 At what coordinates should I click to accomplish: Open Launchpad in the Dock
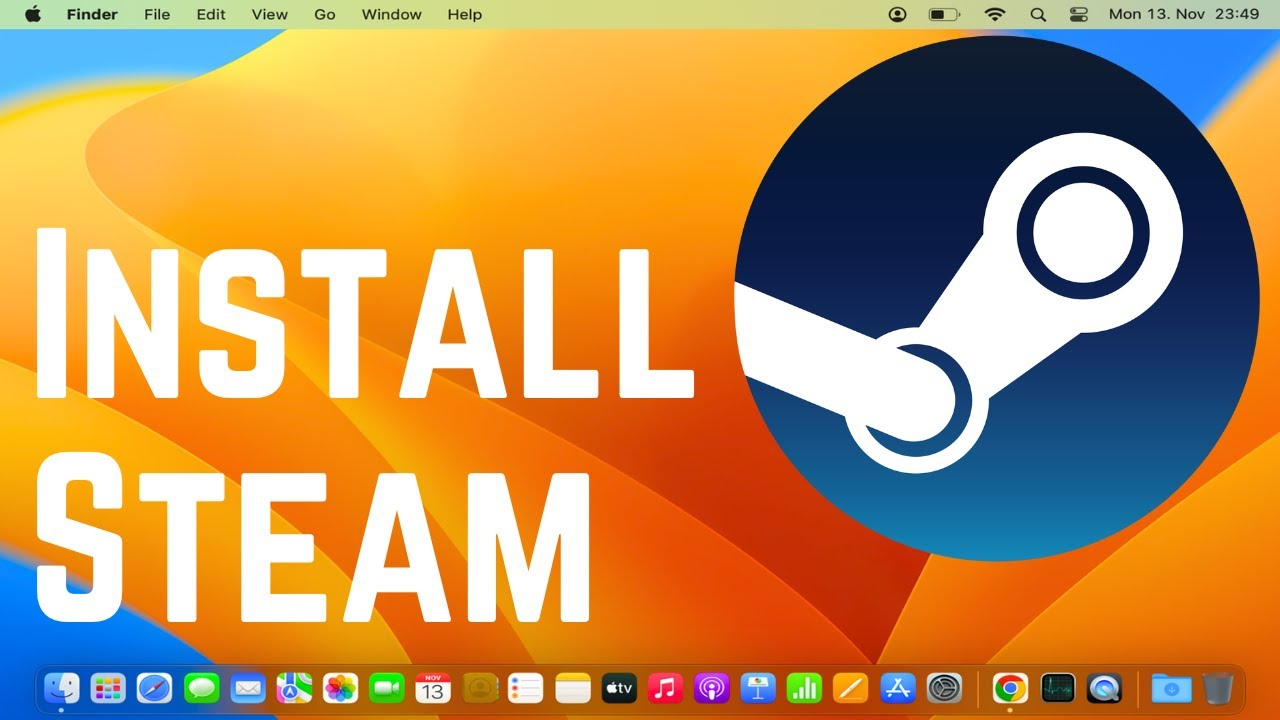[x=108, y=688]
